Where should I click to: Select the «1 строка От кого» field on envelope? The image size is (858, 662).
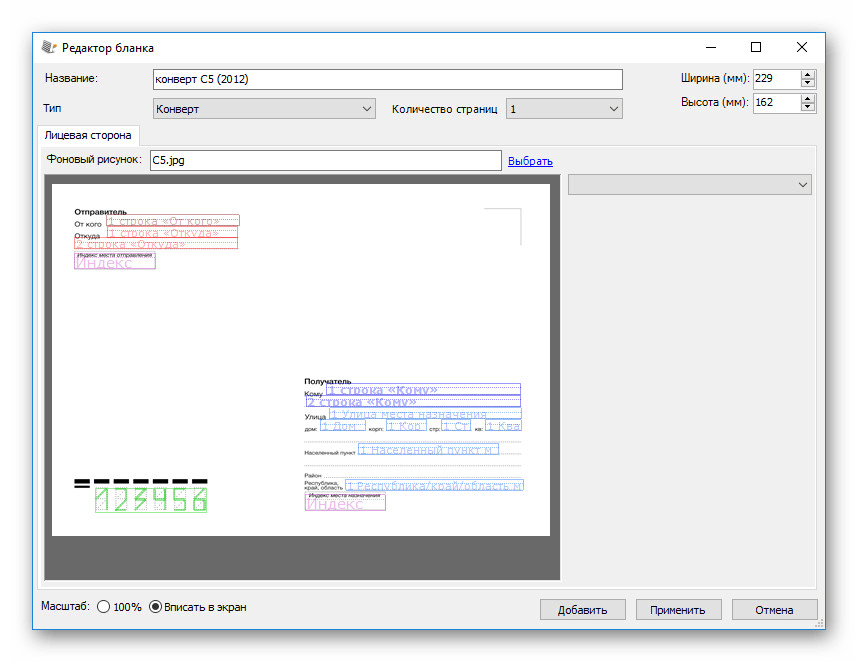[x=172, y=221]
